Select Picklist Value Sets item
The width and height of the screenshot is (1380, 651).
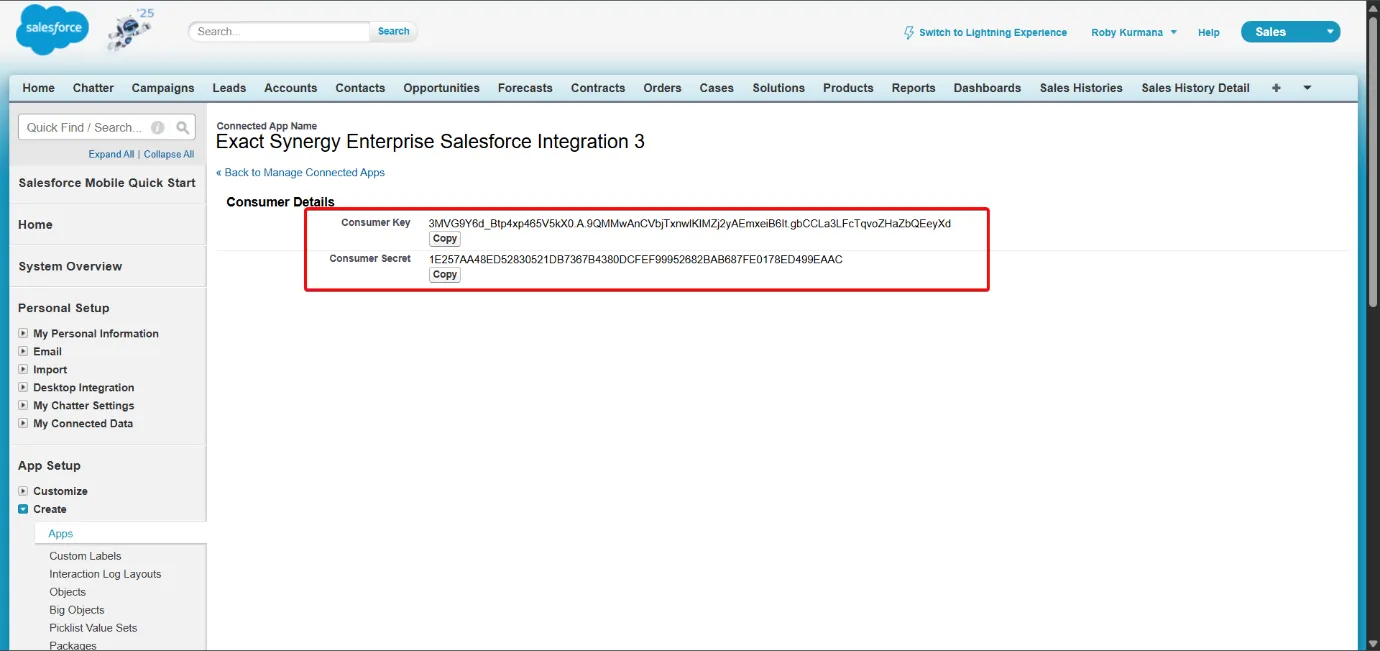point(93,628)
